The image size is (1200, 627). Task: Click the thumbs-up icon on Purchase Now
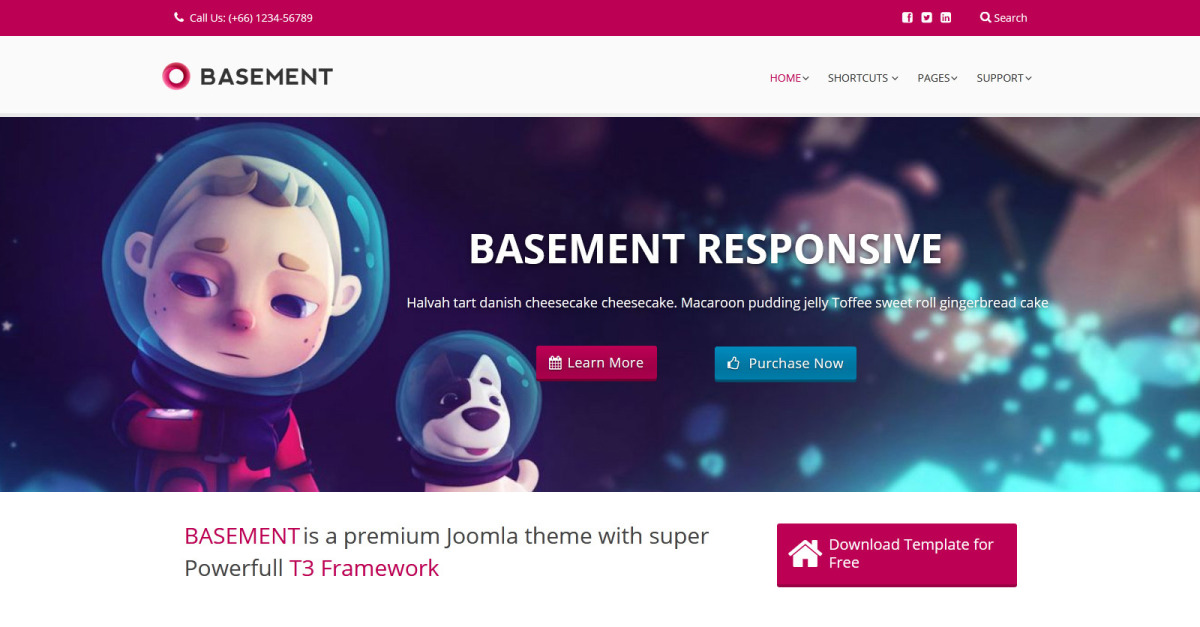pyautogui.click(x=733, y=363)
